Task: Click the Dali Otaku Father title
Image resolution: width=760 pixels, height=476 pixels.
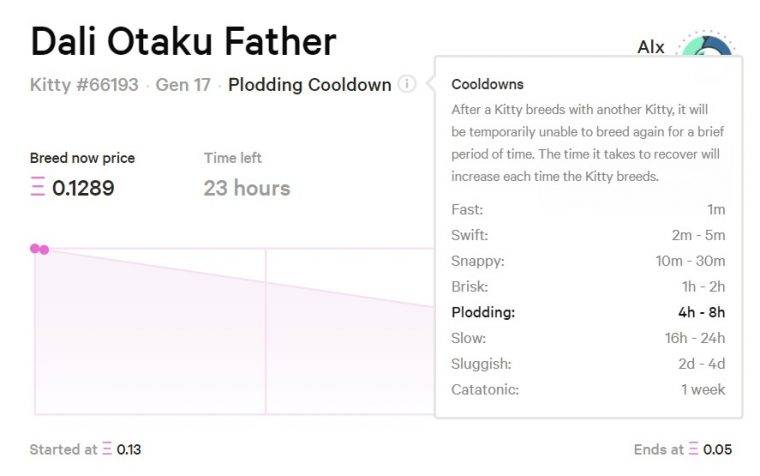Action: point(183,41)
